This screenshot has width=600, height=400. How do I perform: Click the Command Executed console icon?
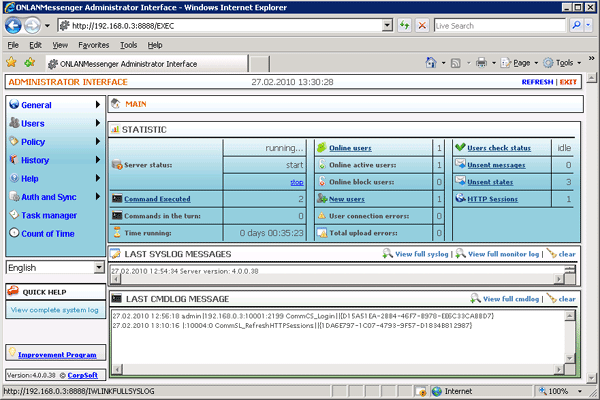coord(117,198)
